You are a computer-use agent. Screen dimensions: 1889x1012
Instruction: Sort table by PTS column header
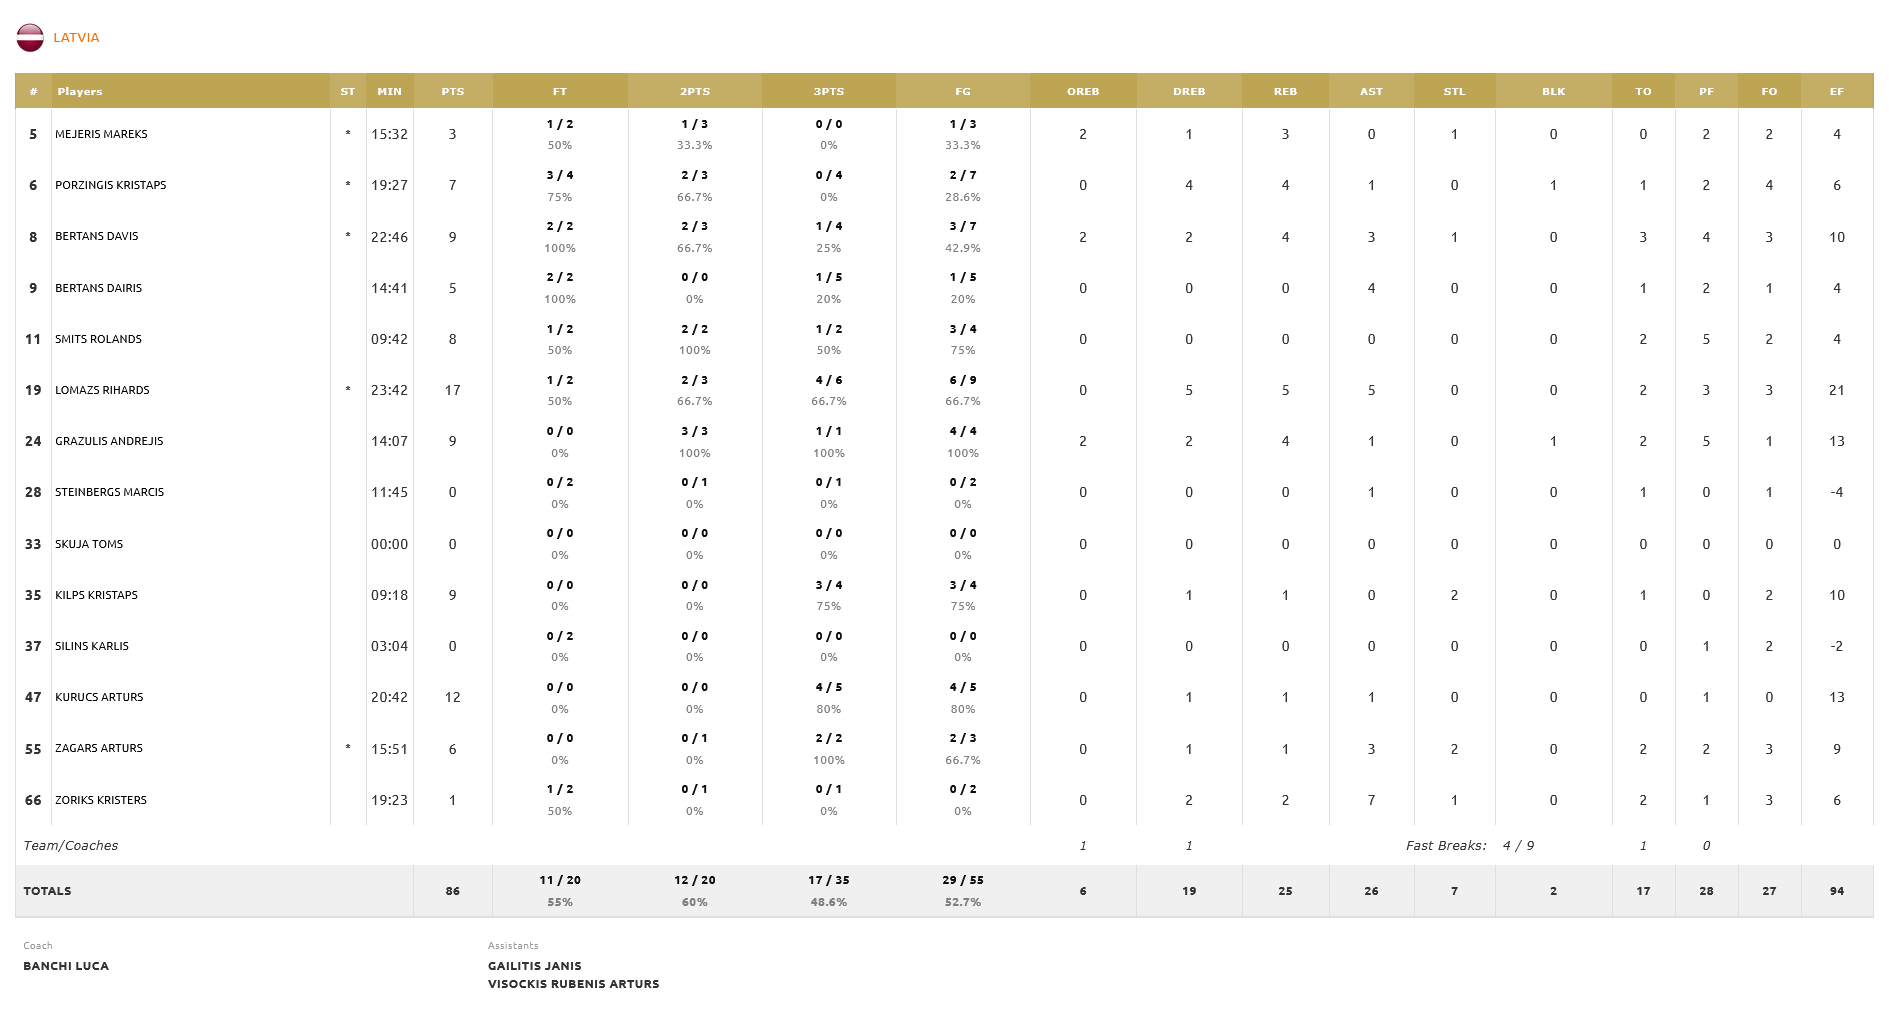pos(452,91)
